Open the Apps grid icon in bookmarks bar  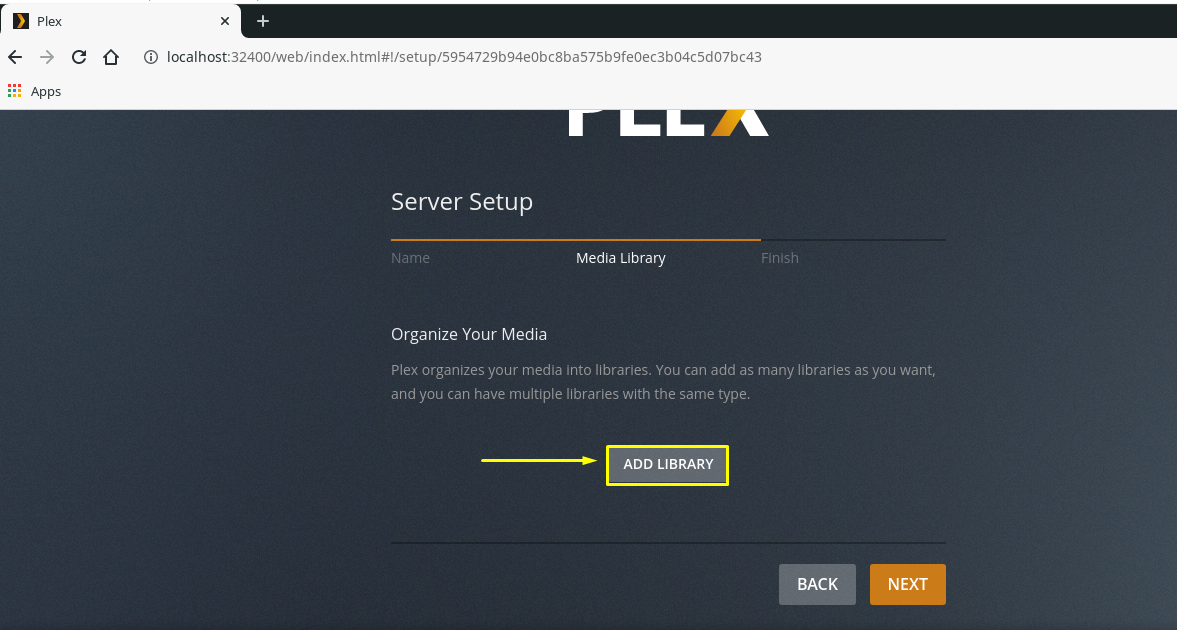[x=14, y=91]
